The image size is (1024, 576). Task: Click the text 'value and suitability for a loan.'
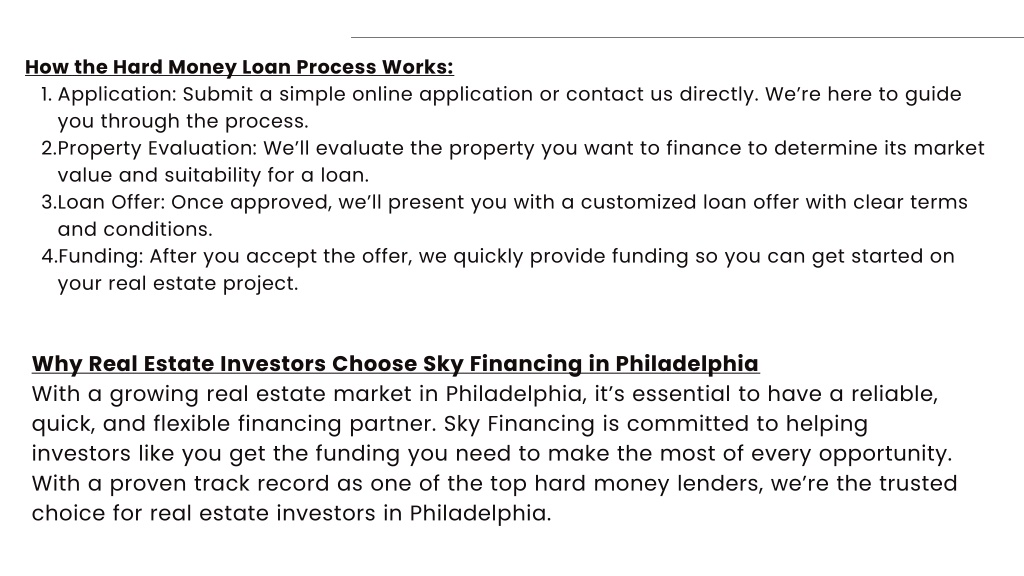point(214,176)
